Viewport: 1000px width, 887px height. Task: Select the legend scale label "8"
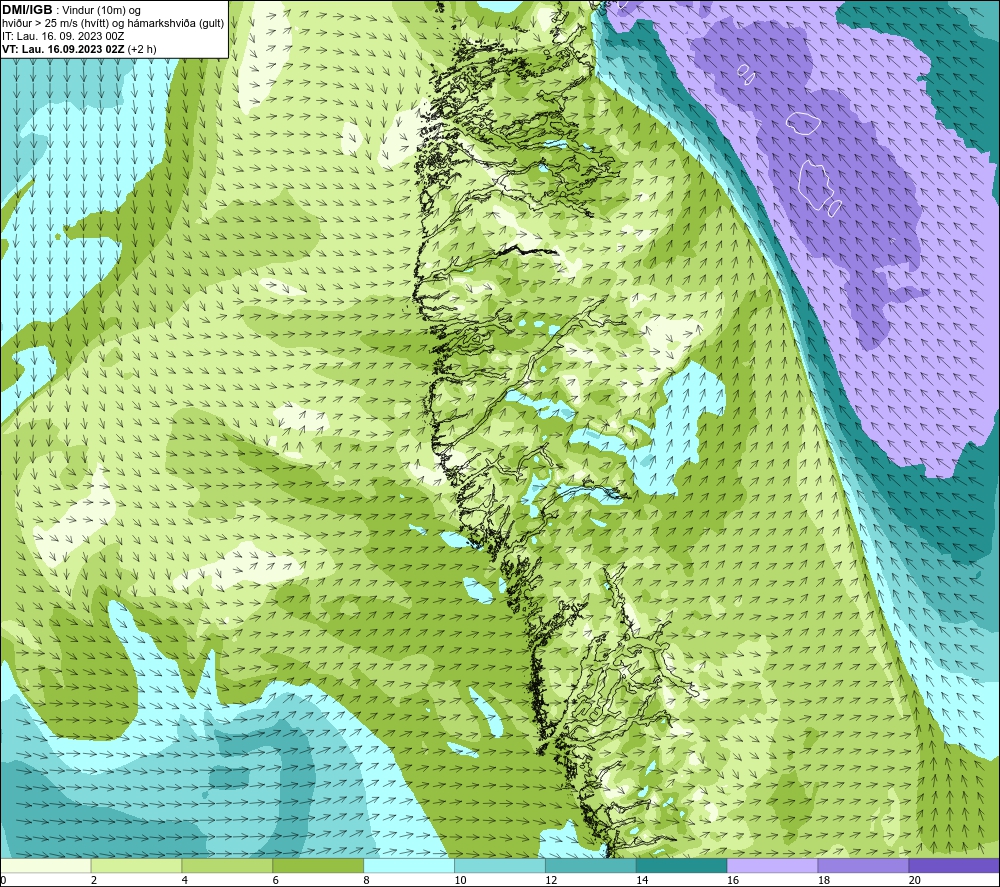coord(366,880)
